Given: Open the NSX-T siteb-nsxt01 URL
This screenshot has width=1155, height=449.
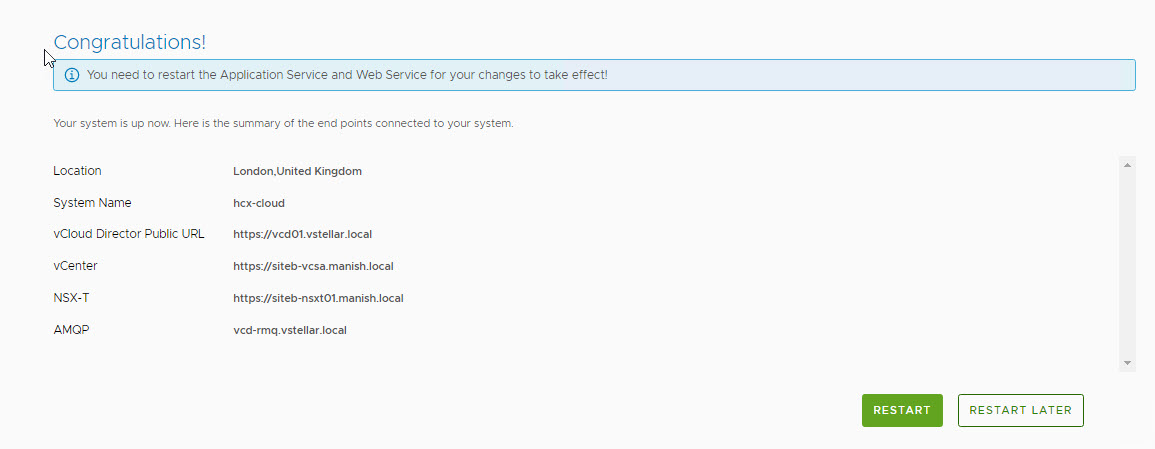Looking at the screenshot, I should [x=318, y=298].
